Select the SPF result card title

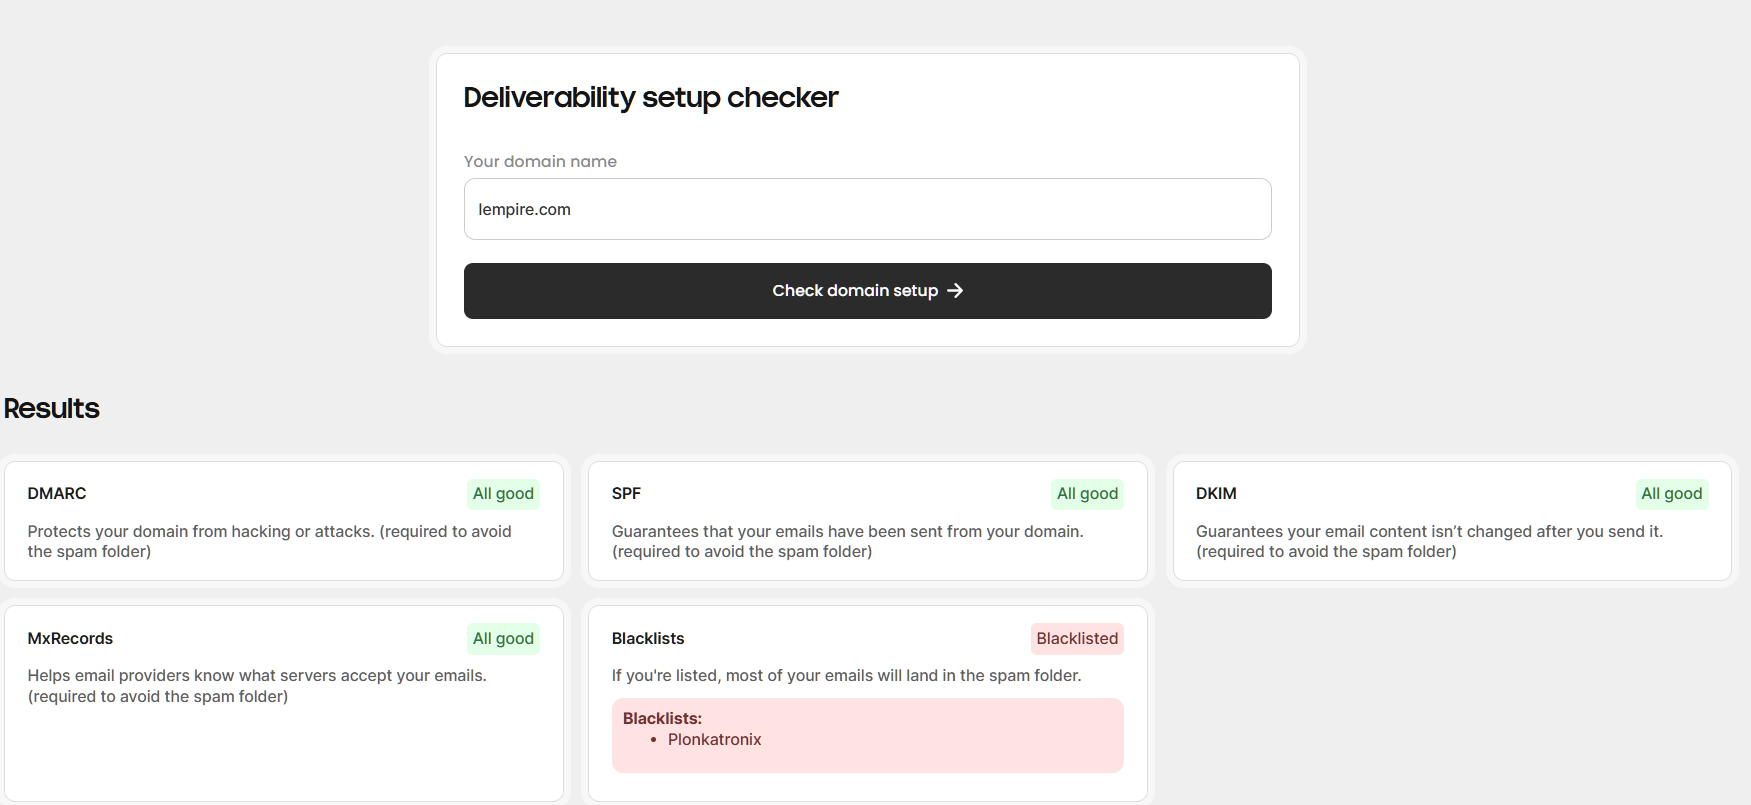point(626,494)
